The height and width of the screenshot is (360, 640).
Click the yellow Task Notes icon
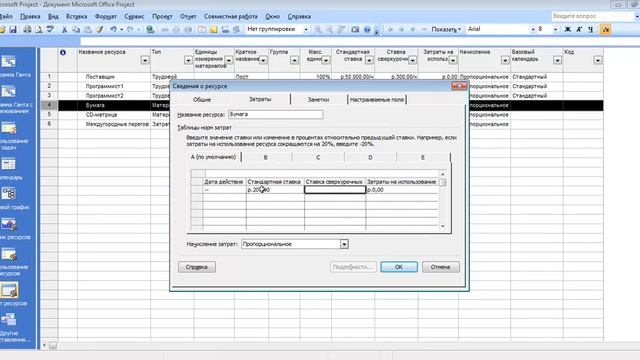(213, 29)
